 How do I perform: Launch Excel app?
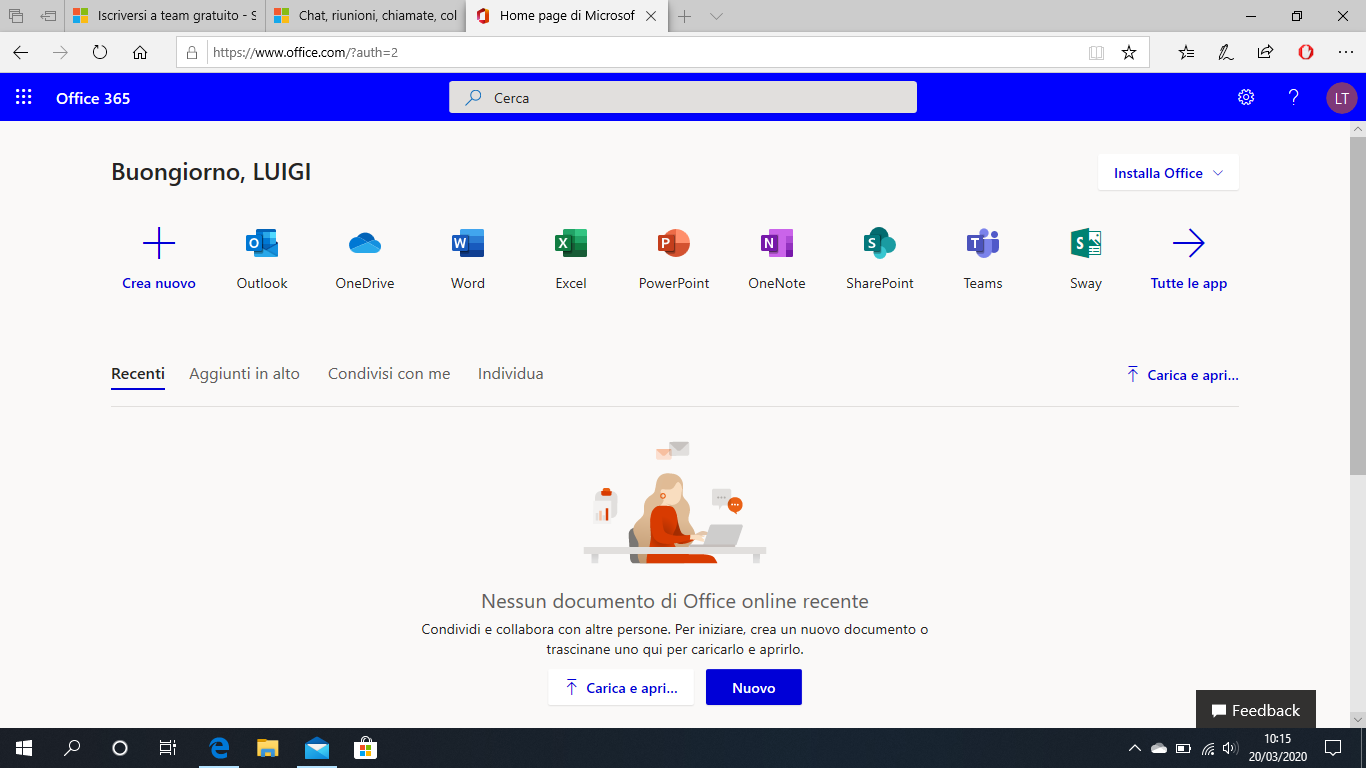click(571, 258)
